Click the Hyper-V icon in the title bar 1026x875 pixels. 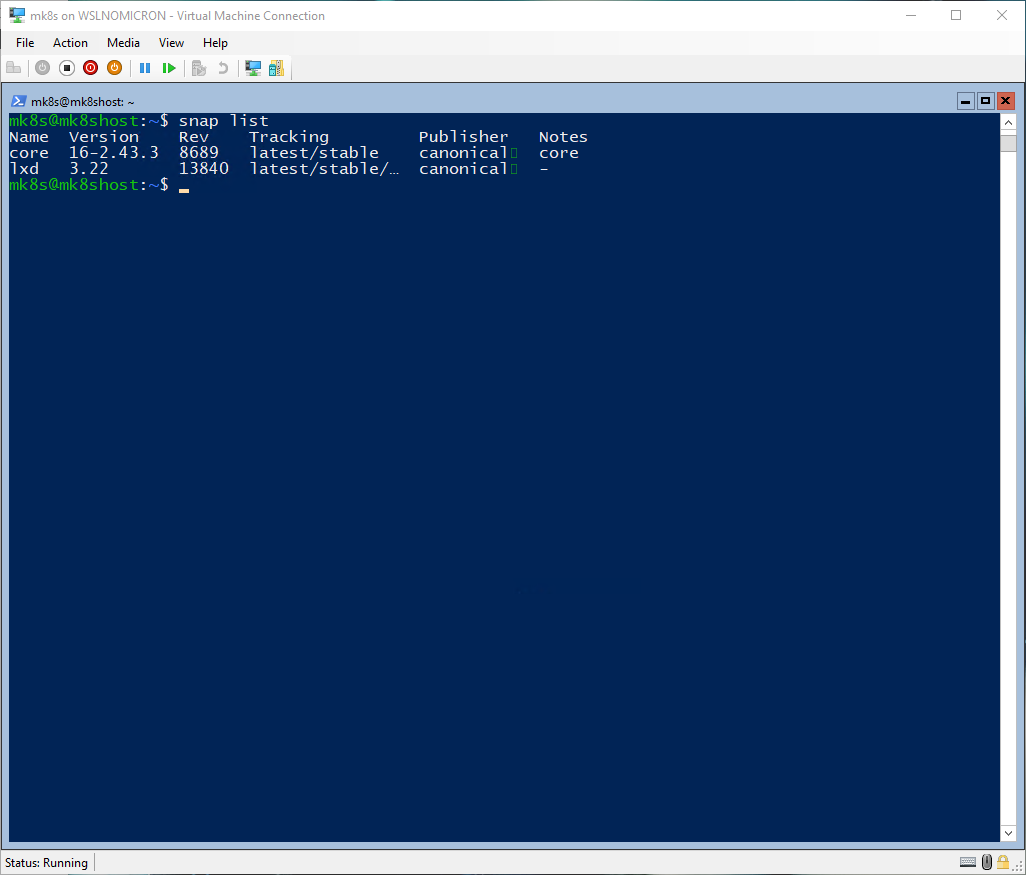coord(15,15)
